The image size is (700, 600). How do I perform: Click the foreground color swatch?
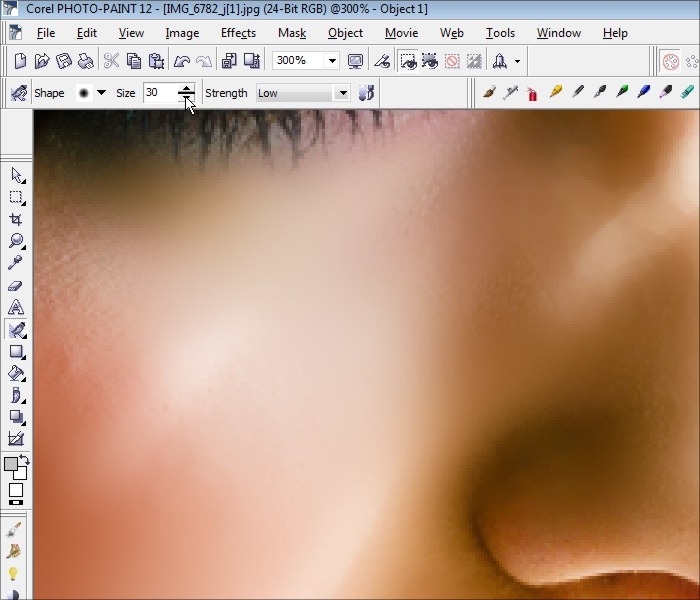(x=11, y=466)
